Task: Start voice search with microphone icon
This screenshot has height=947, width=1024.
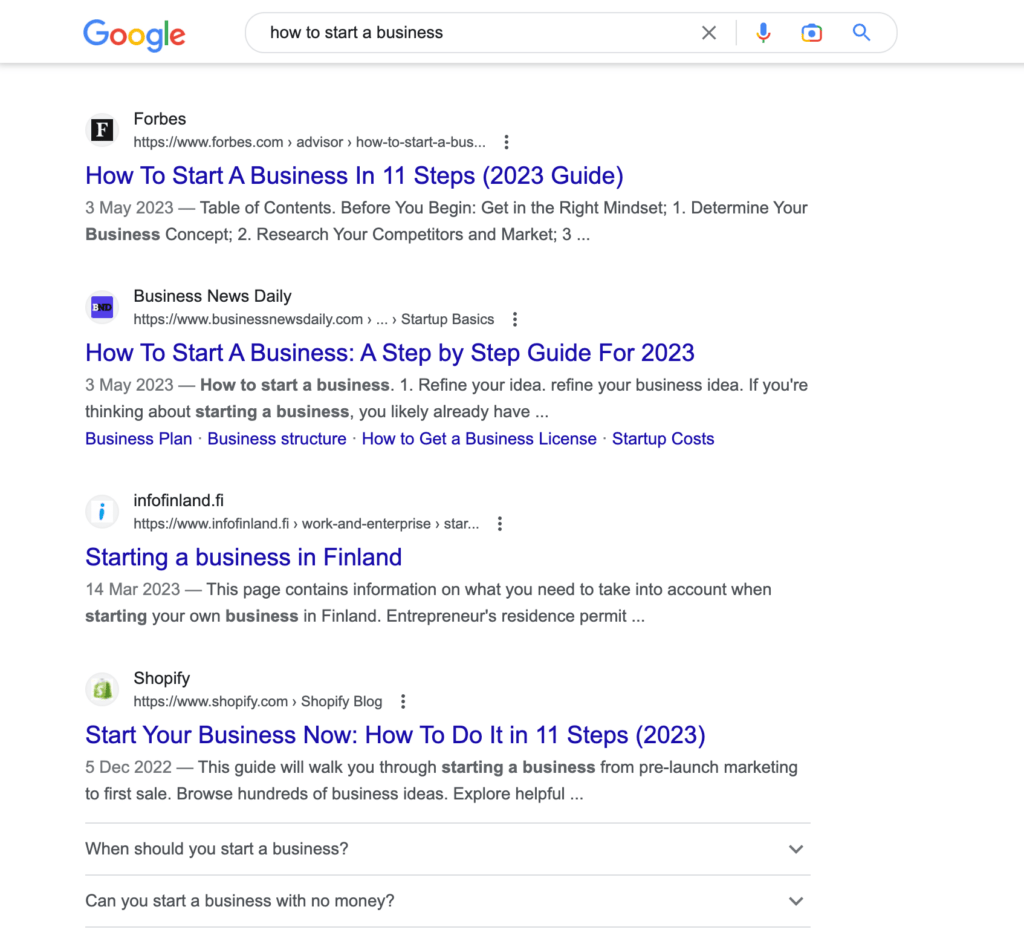Action: point(763,33)
